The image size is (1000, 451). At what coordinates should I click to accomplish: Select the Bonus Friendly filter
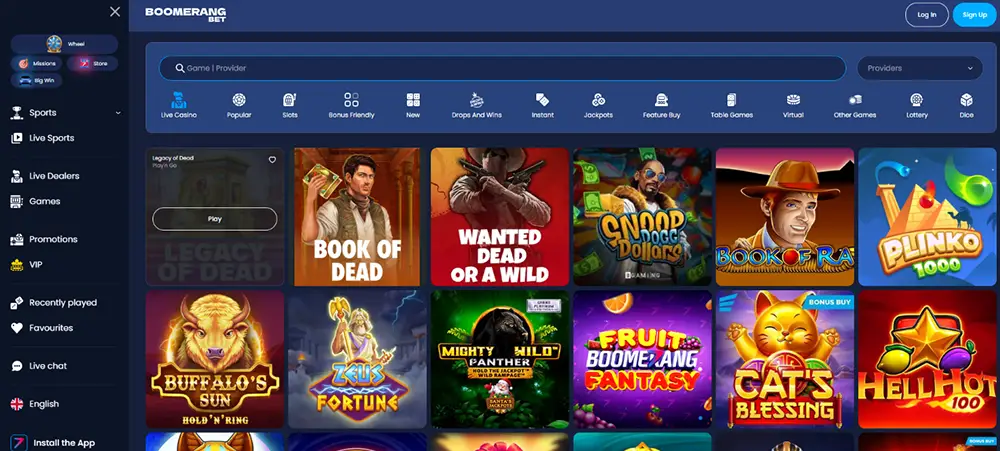[351, 105]
